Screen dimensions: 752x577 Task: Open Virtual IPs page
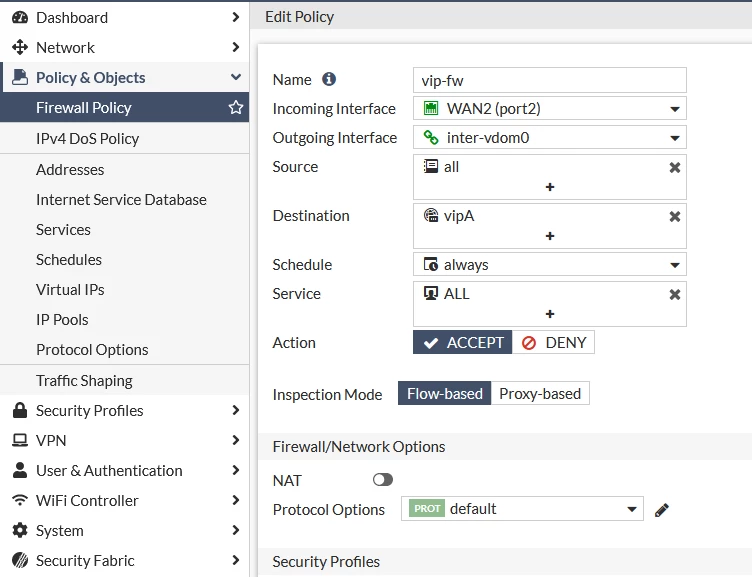(124, 290)
